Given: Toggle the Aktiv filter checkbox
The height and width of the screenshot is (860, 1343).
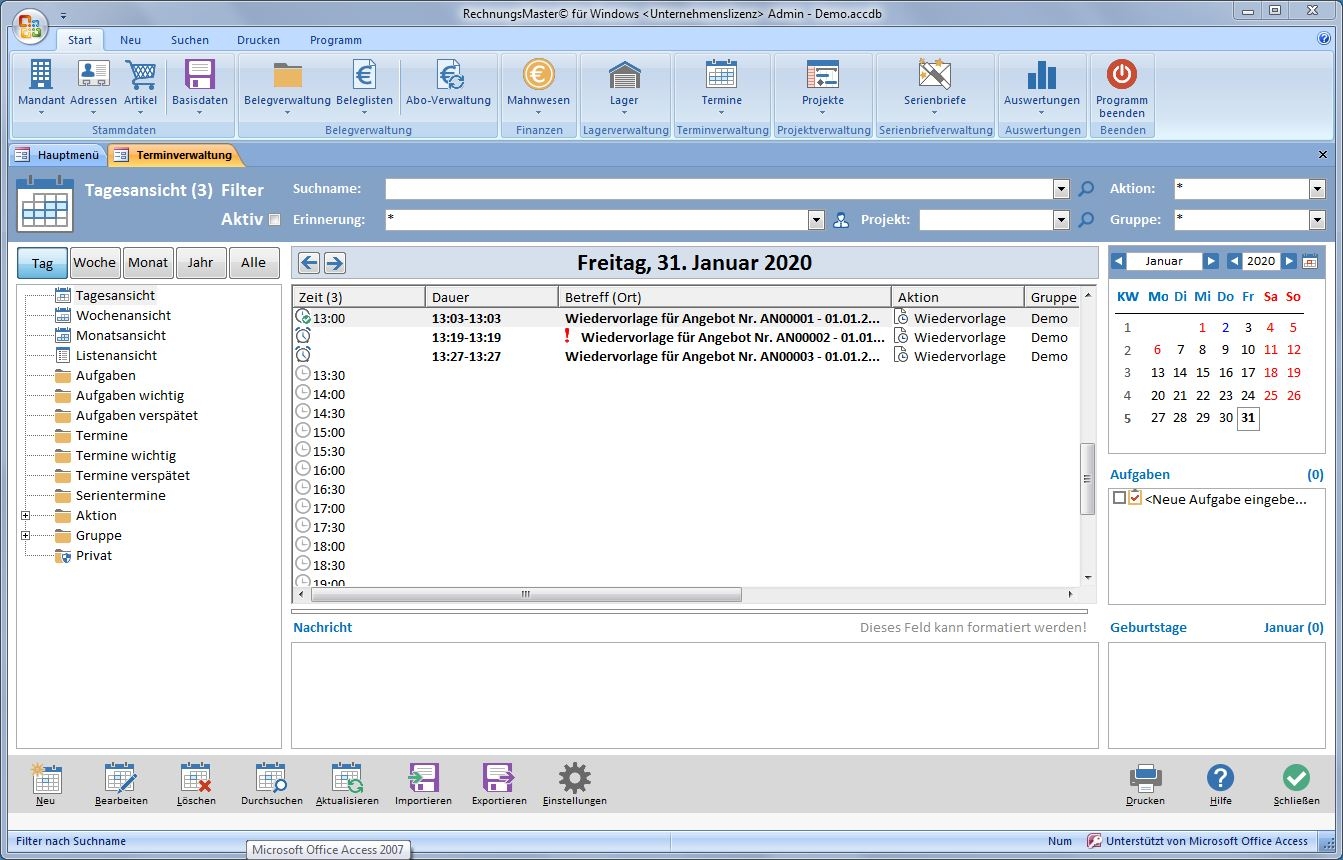Looking at the screenshot, I should click(x=275, y=220).
